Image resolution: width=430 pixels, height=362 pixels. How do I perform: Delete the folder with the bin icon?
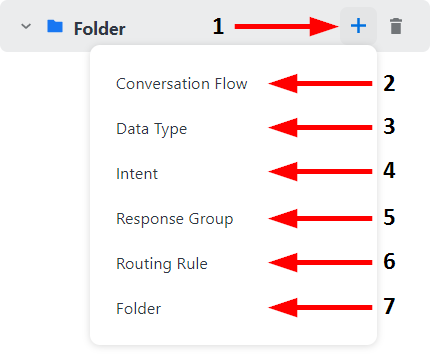396,26
